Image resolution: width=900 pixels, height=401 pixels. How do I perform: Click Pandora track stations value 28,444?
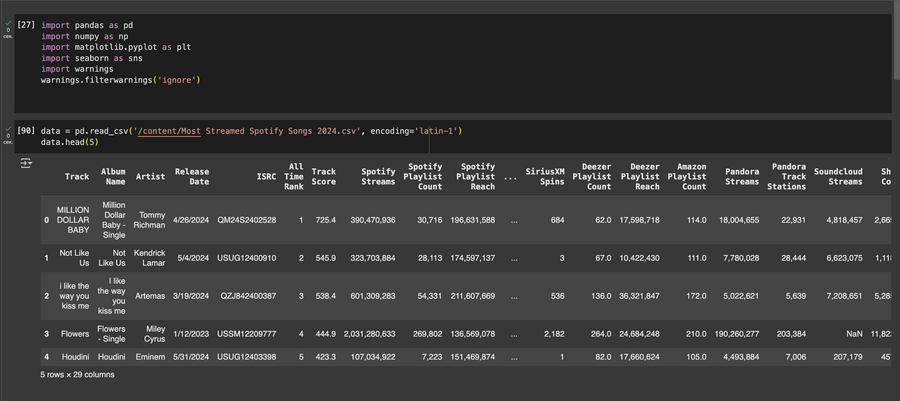click(793, 258)
